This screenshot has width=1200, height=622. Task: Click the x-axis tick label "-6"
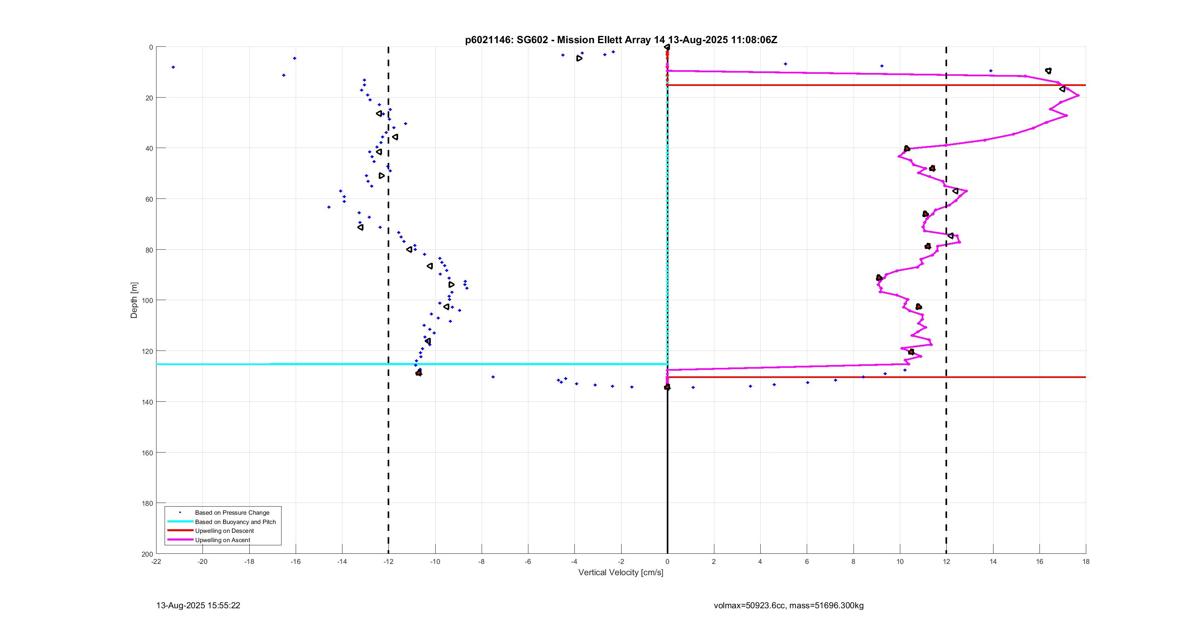click(x=528, y=562)
